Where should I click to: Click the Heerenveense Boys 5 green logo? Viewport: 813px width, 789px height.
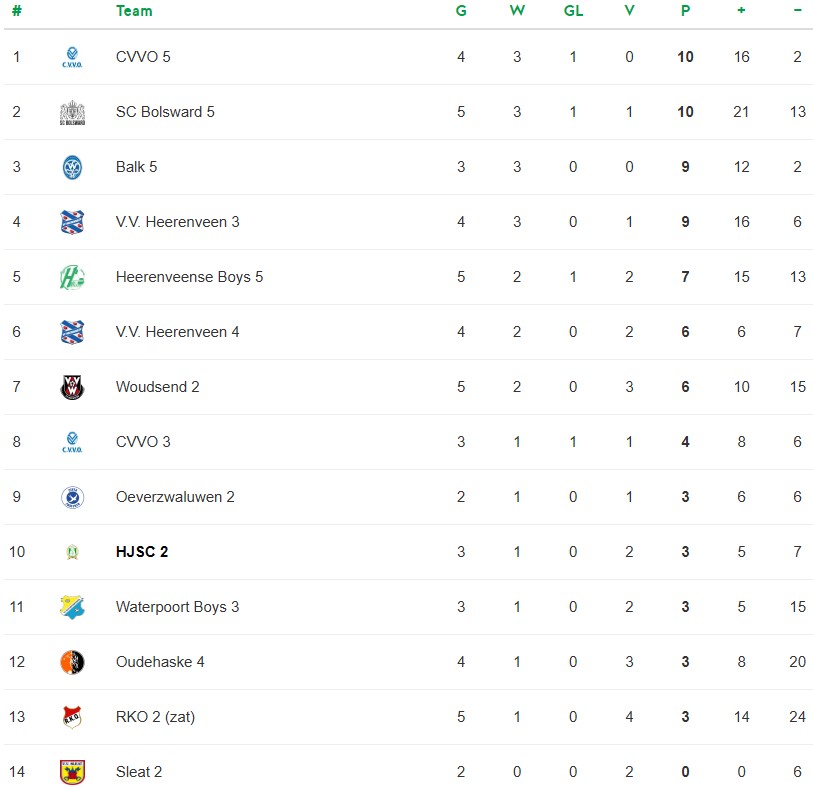pyautogui.click(x=72, y=277)
